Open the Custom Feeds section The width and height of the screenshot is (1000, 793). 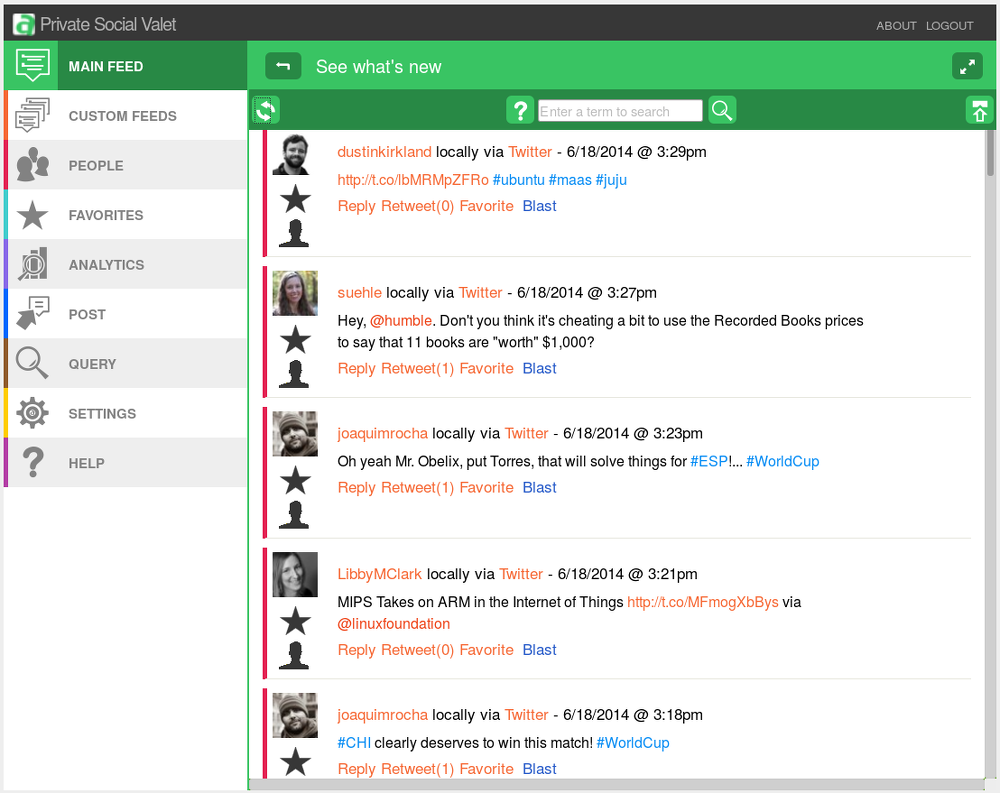pyautogui.click(x=122, y=116)
